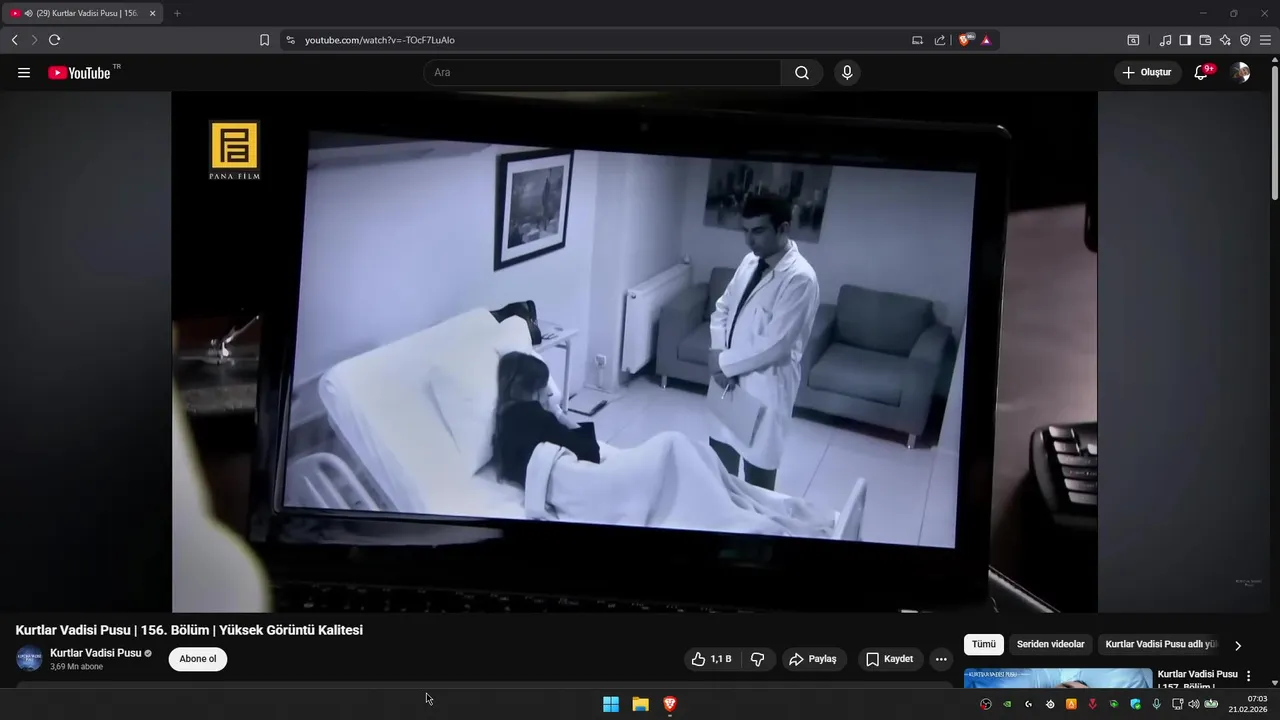Bookmark this page with the bookmark icon

(264, 40)
